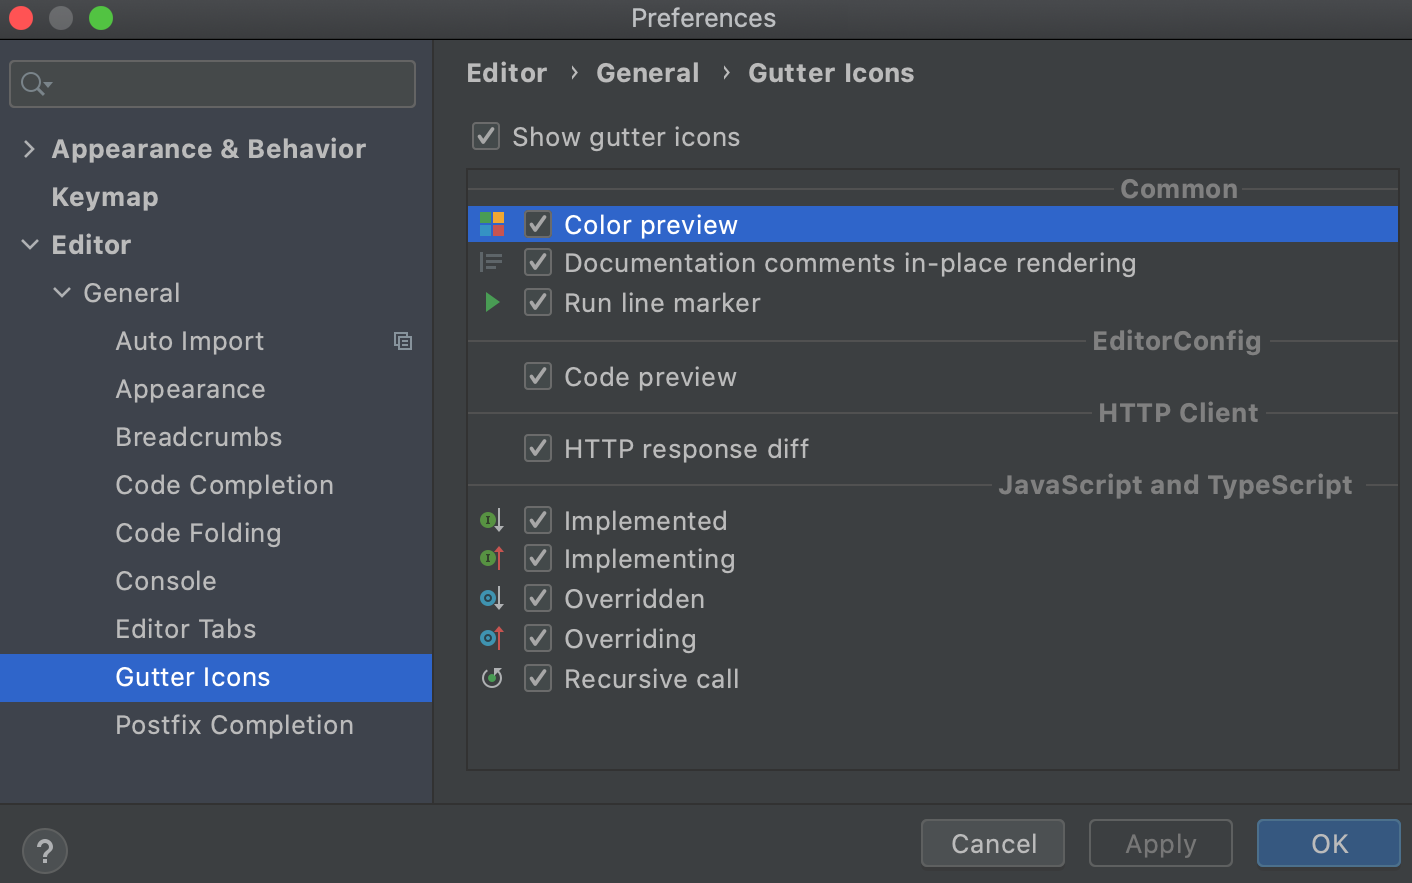Open Appearance under General

click(x=191, y=389)
